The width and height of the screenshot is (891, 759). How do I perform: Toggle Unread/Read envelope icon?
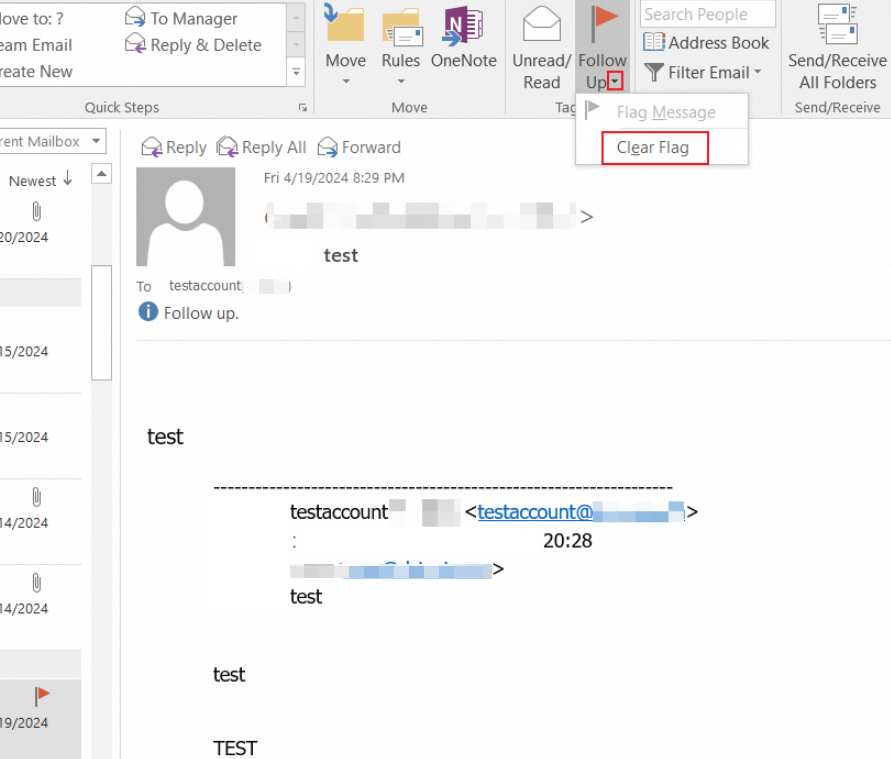click(542, 24)
